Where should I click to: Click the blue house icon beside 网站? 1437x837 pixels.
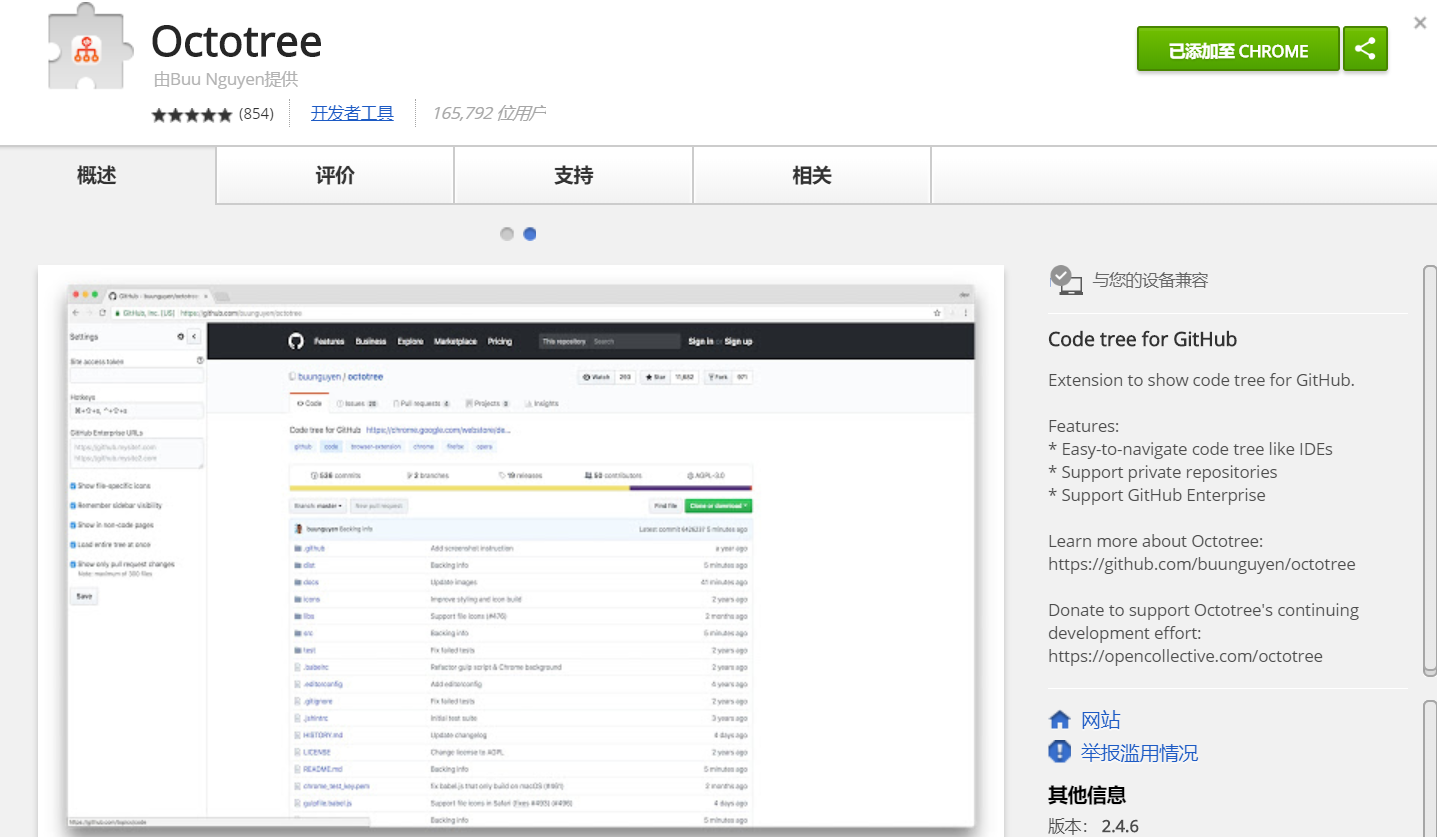(x=1059, y=720)
